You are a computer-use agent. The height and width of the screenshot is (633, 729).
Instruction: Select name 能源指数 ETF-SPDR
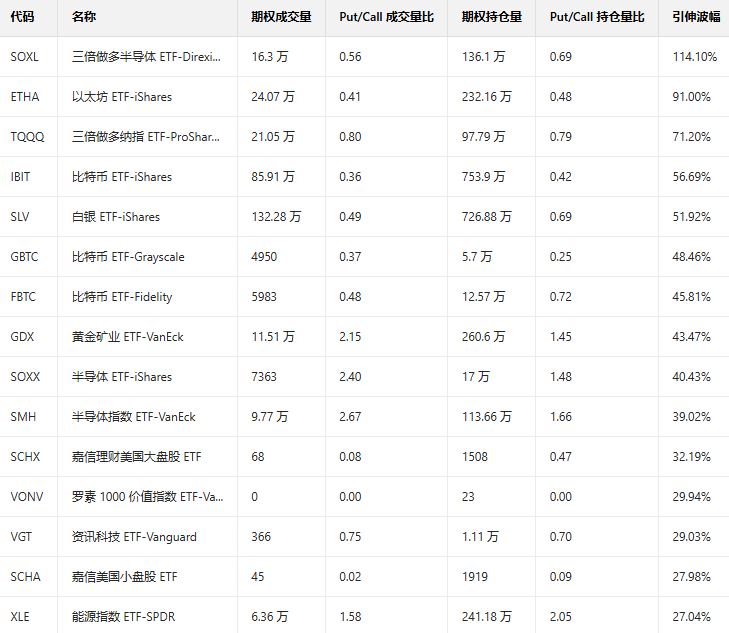123,616
